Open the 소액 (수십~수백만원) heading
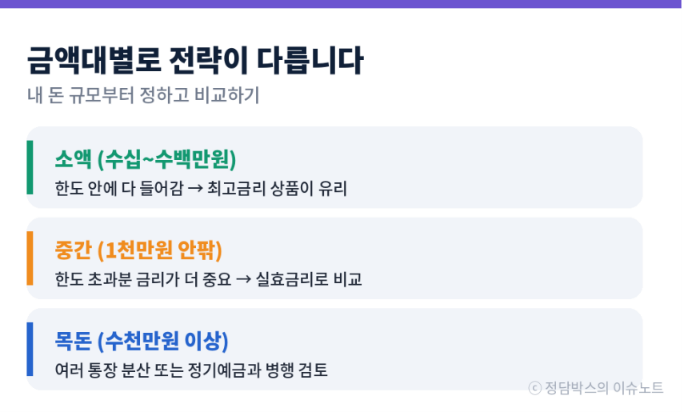682x412 pixels. [145, 159]
